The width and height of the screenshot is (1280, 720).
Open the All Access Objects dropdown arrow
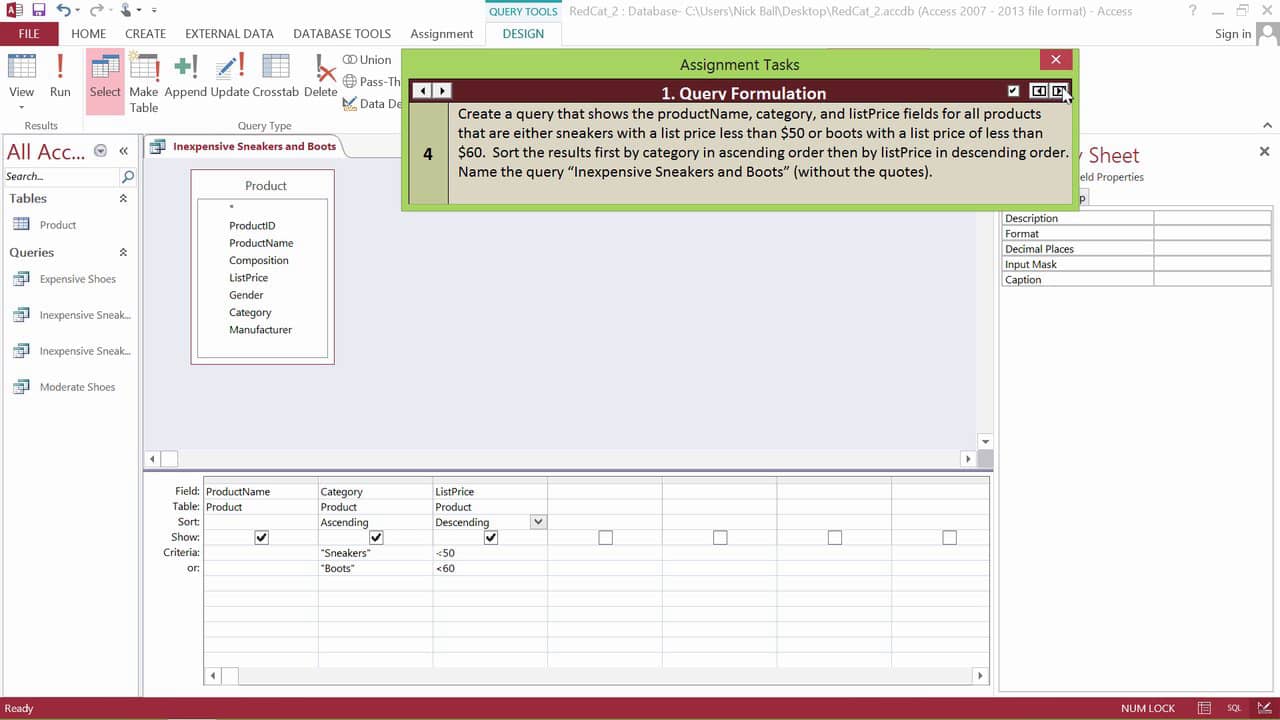tap(100, 151)
